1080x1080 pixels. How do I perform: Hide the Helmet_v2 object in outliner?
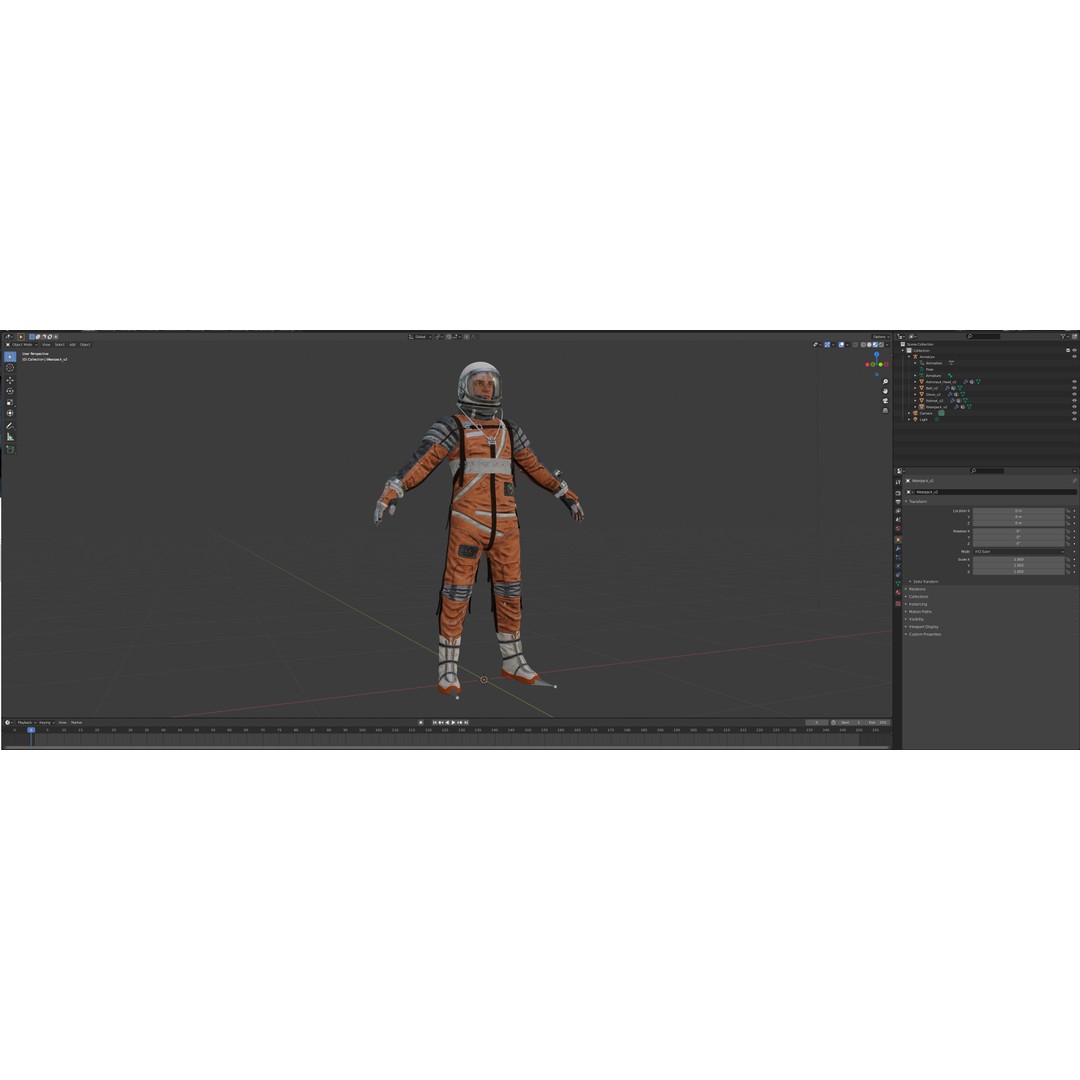pos(1074,400)
